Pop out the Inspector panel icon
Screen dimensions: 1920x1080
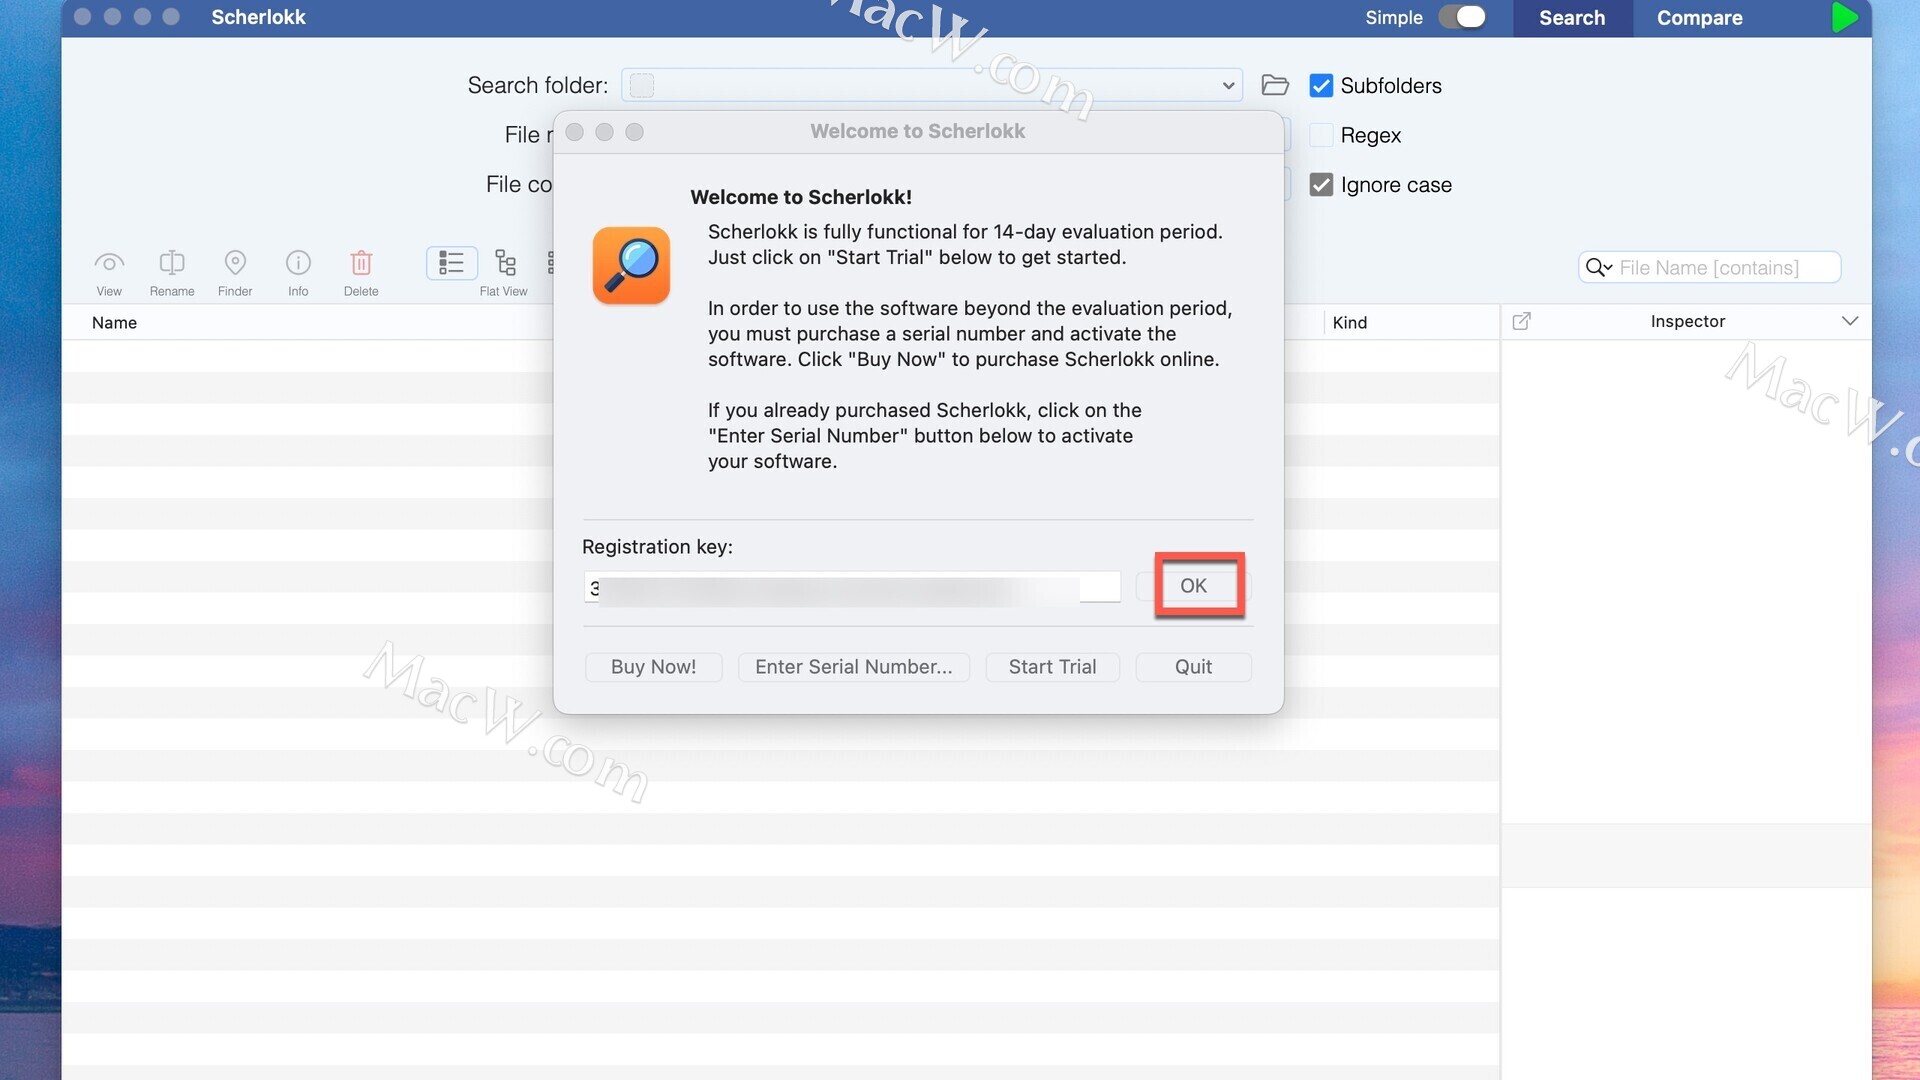point(1521,321)
